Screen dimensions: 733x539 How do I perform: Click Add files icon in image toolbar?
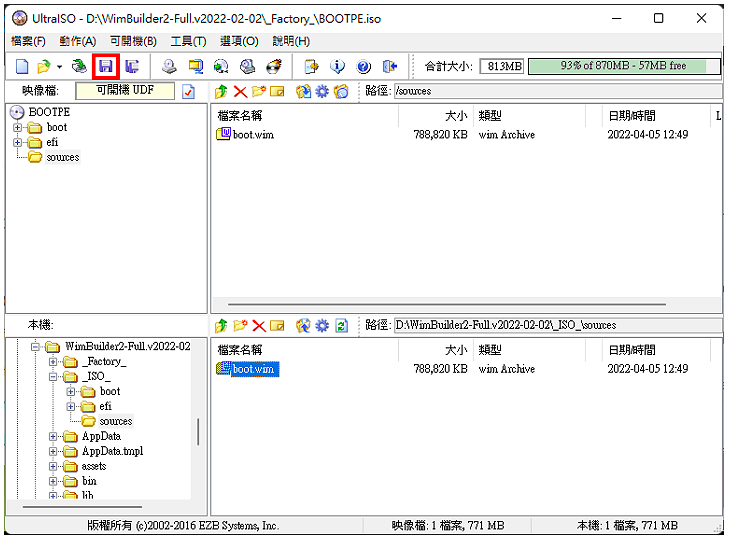point(303,91)
